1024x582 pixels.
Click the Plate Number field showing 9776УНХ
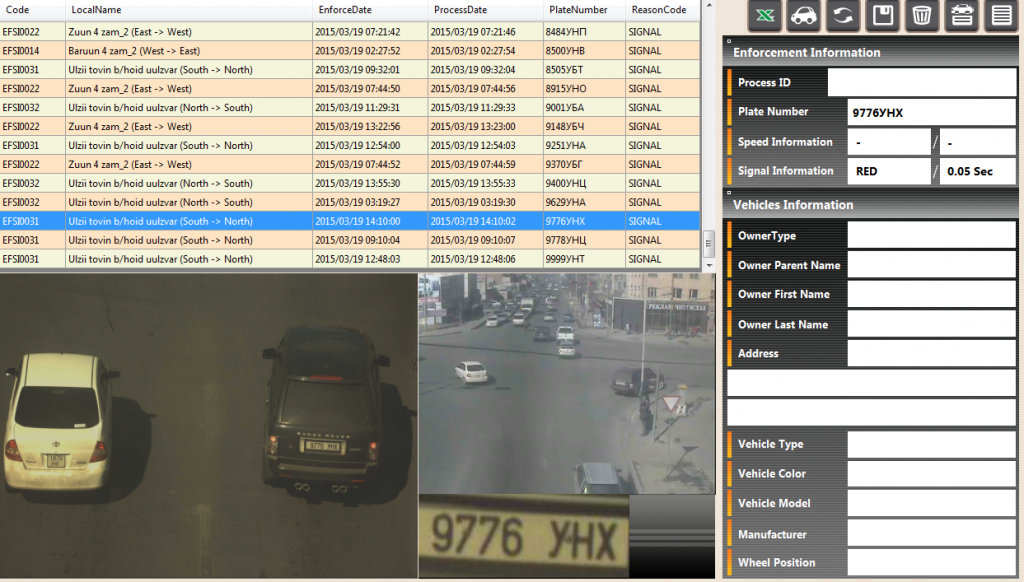pyautogui.click(x=930, y=113)
